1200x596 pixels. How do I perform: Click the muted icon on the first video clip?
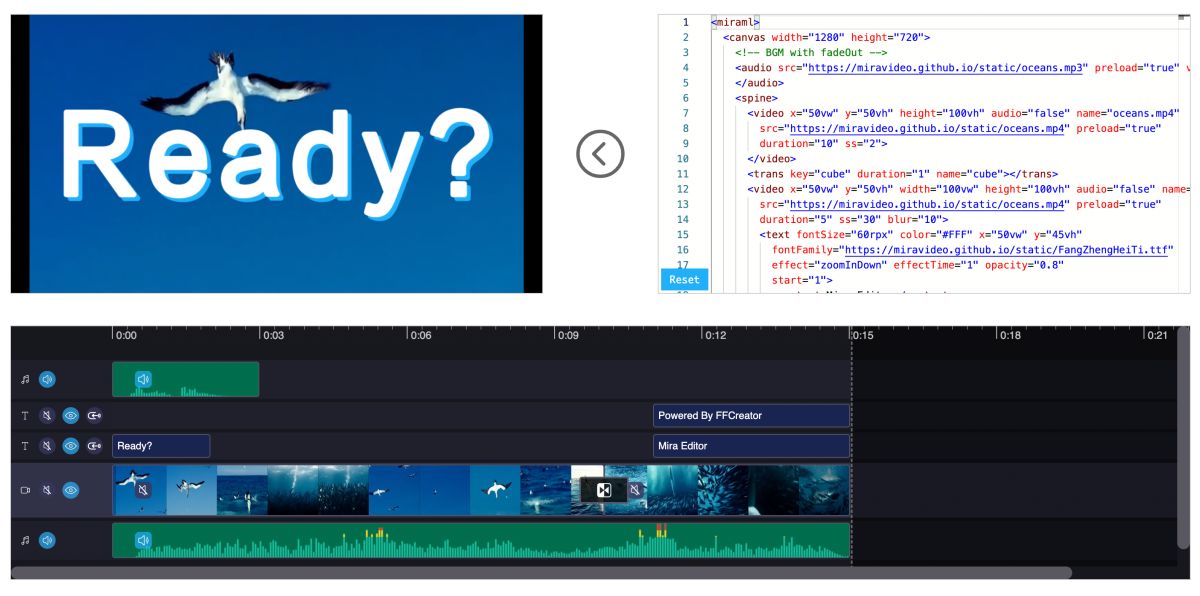tap(143, 490)
